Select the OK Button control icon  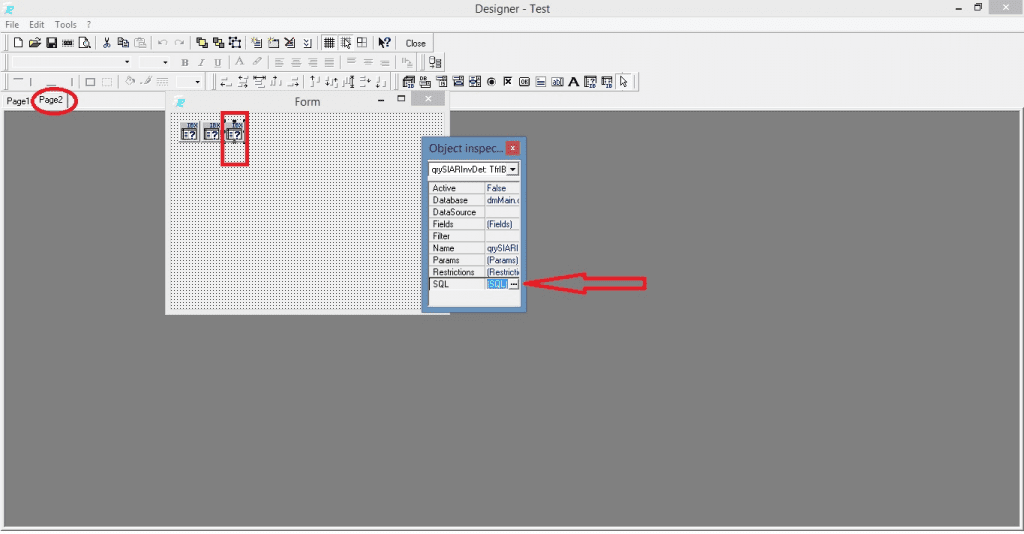tap(524, 82)
